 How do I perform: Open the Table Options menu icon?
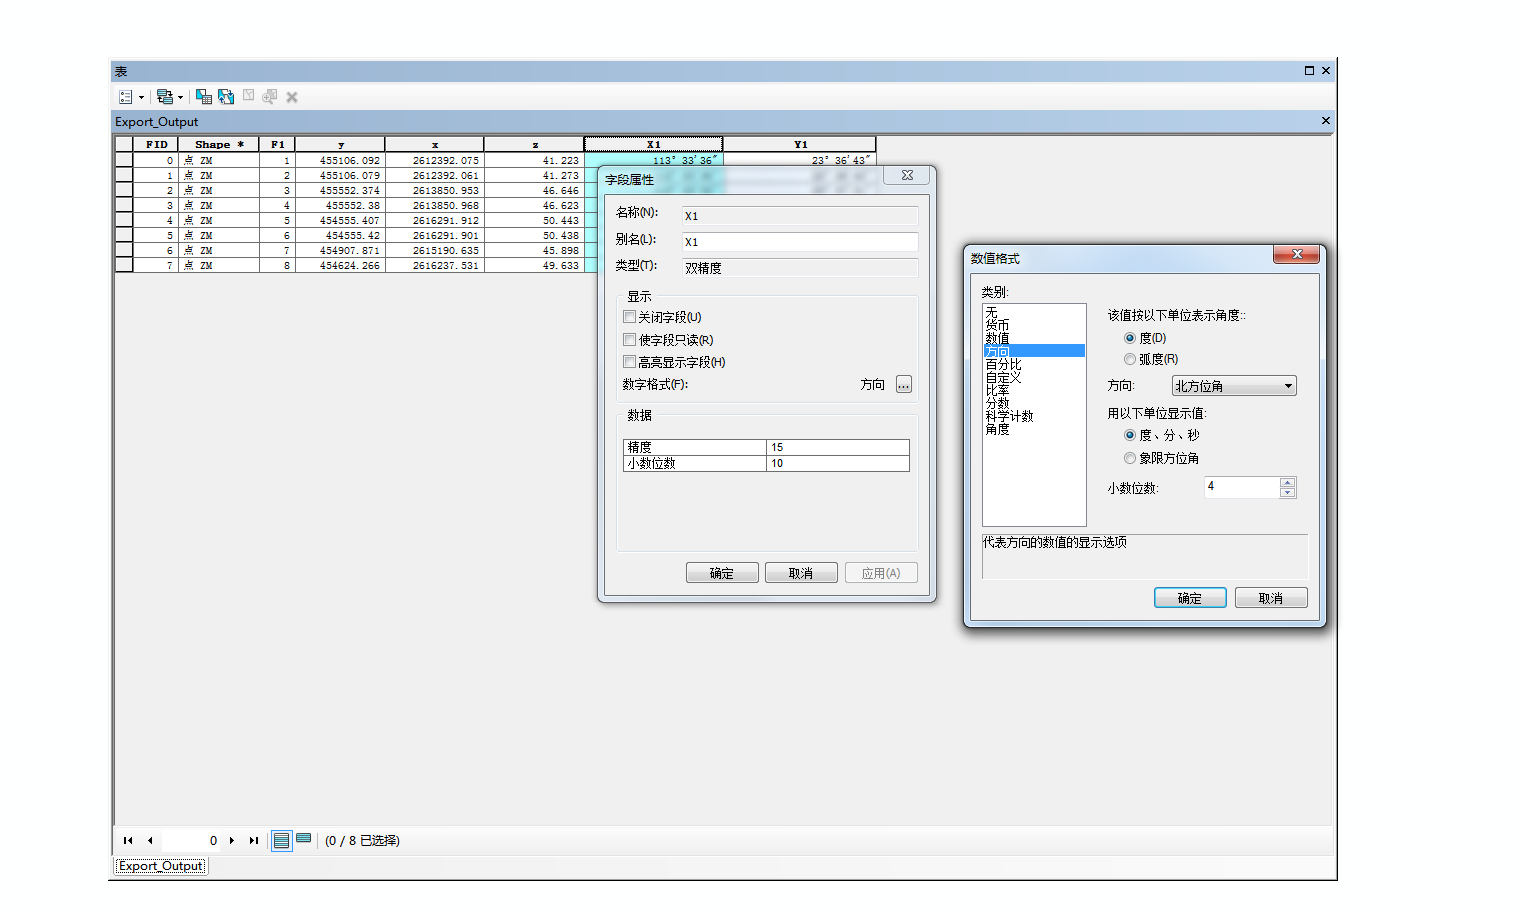[126, 97]
